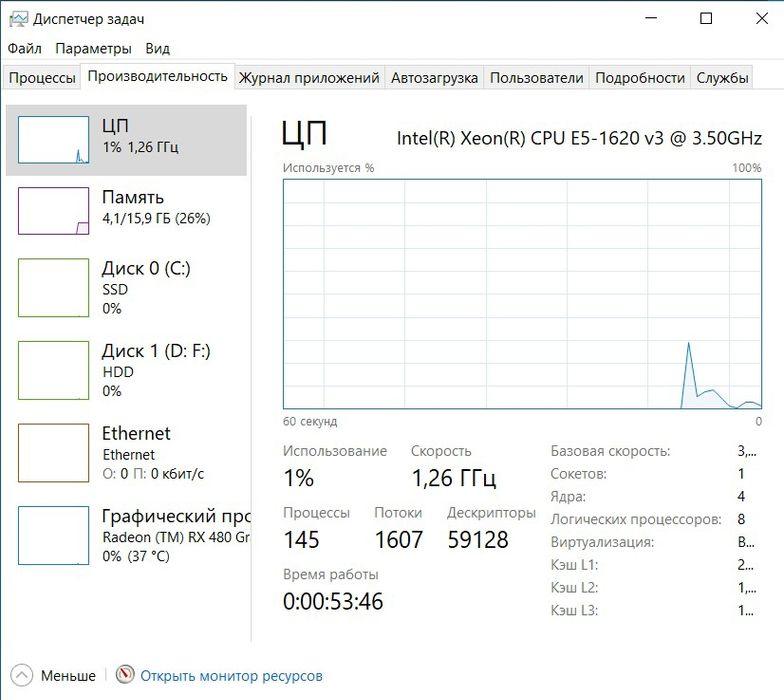Click the 1% Использование value
This screenshot has height=700, width=784.
point(298,478)
